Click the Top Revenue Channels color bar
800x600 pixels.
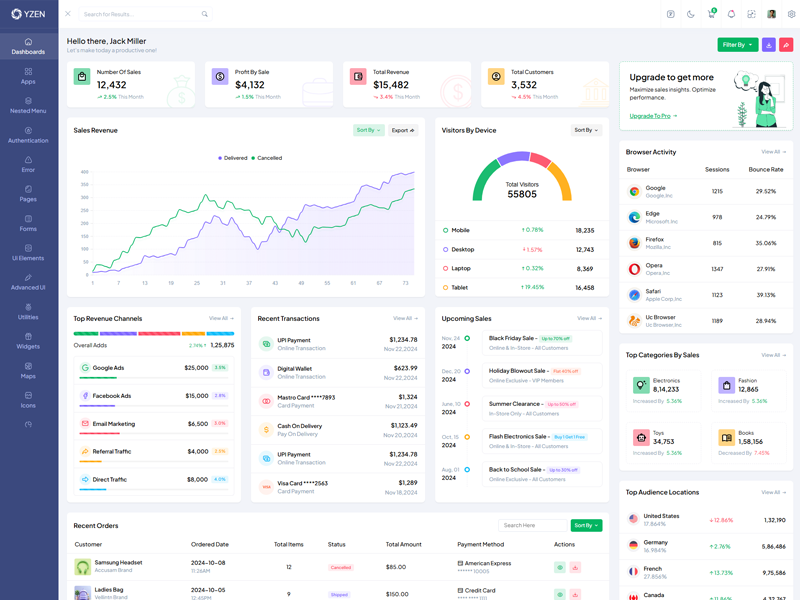(x=153, y=333)
